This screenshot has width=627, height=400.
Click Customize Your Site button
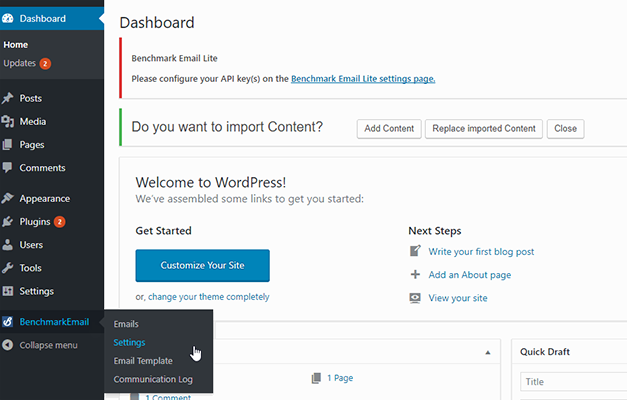[202, 265]
